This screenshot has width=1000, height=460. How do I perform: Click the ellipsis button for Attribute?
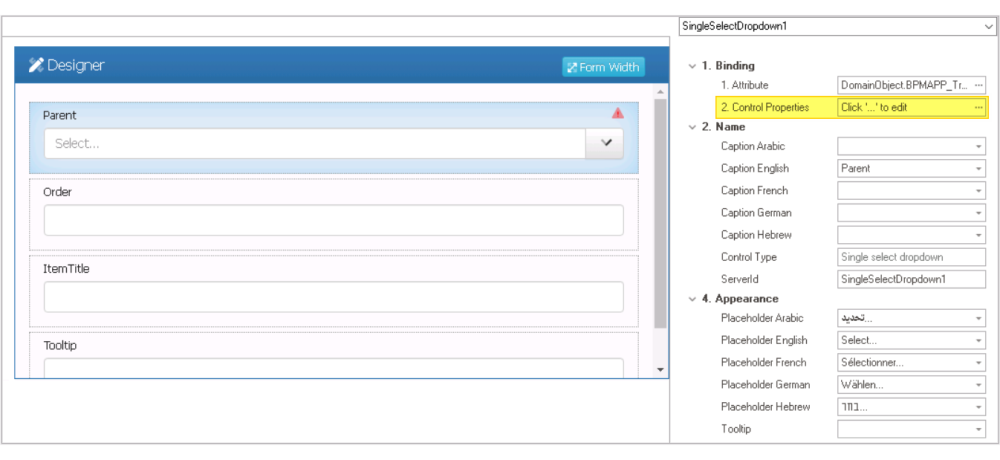tap(979, 85)
